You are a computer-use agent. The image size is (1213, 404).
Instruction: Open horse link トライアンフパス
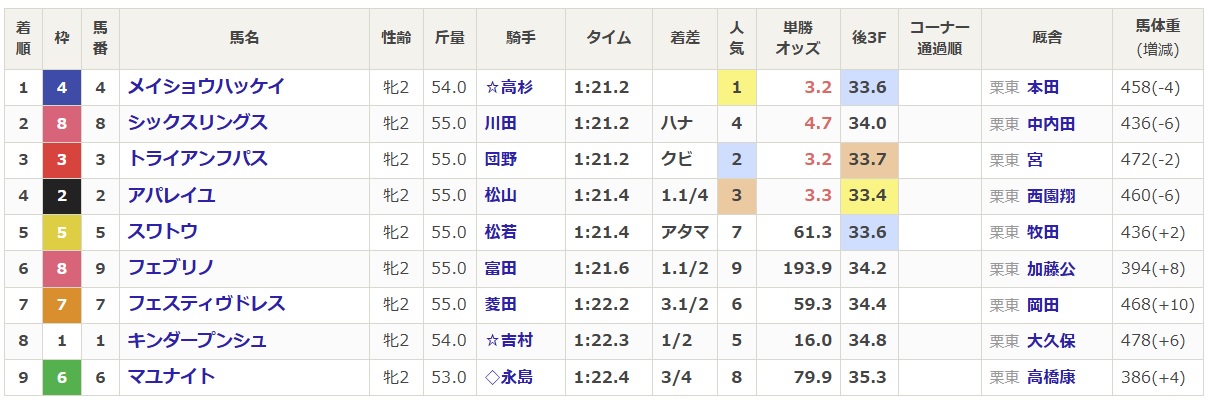[x=197, y=159]
